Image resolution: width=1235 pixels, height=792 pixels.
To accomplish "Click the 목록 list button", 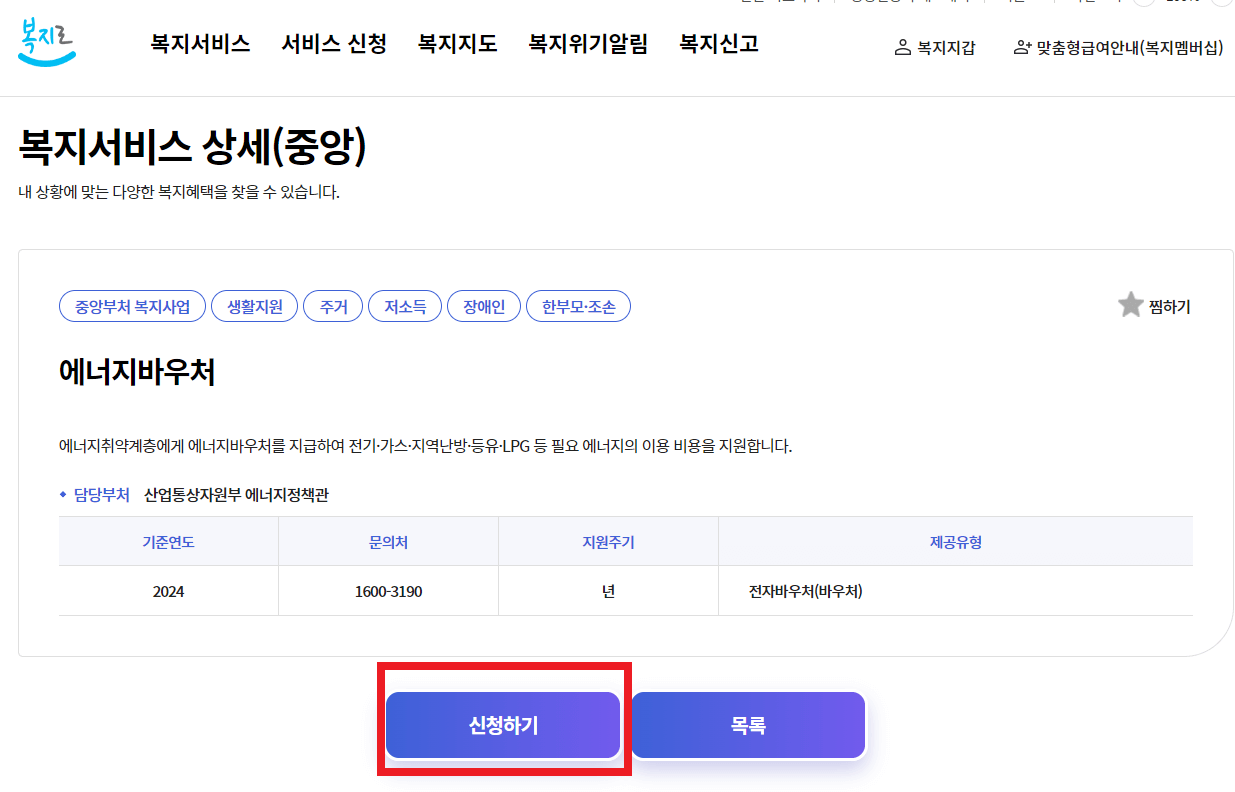I will (x=747, y=724).
